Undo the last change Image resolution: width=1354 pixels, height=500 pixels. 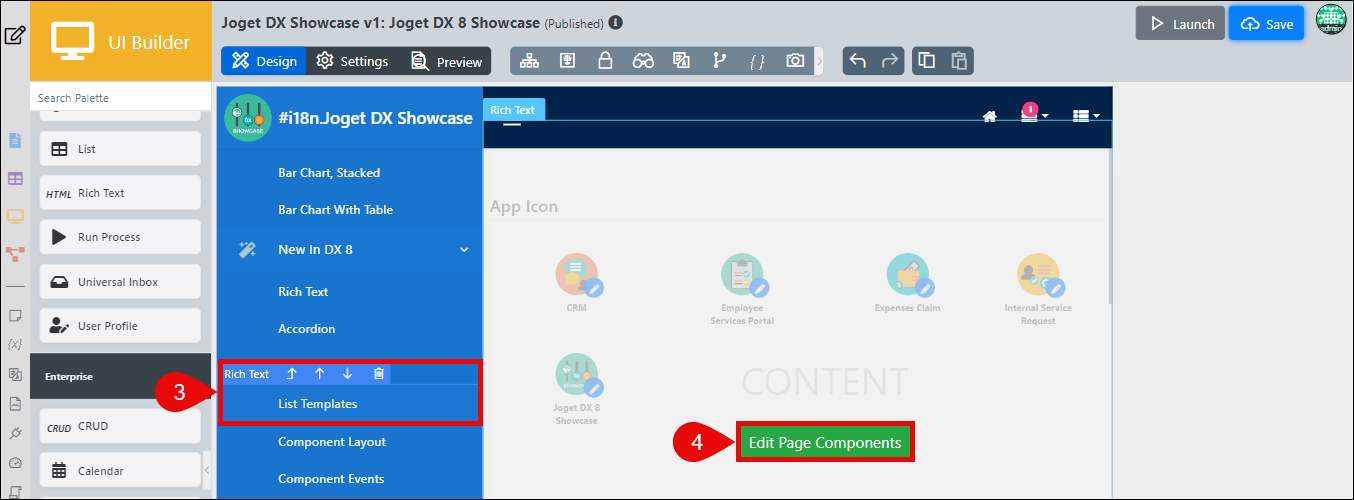[x=857, y=61]
